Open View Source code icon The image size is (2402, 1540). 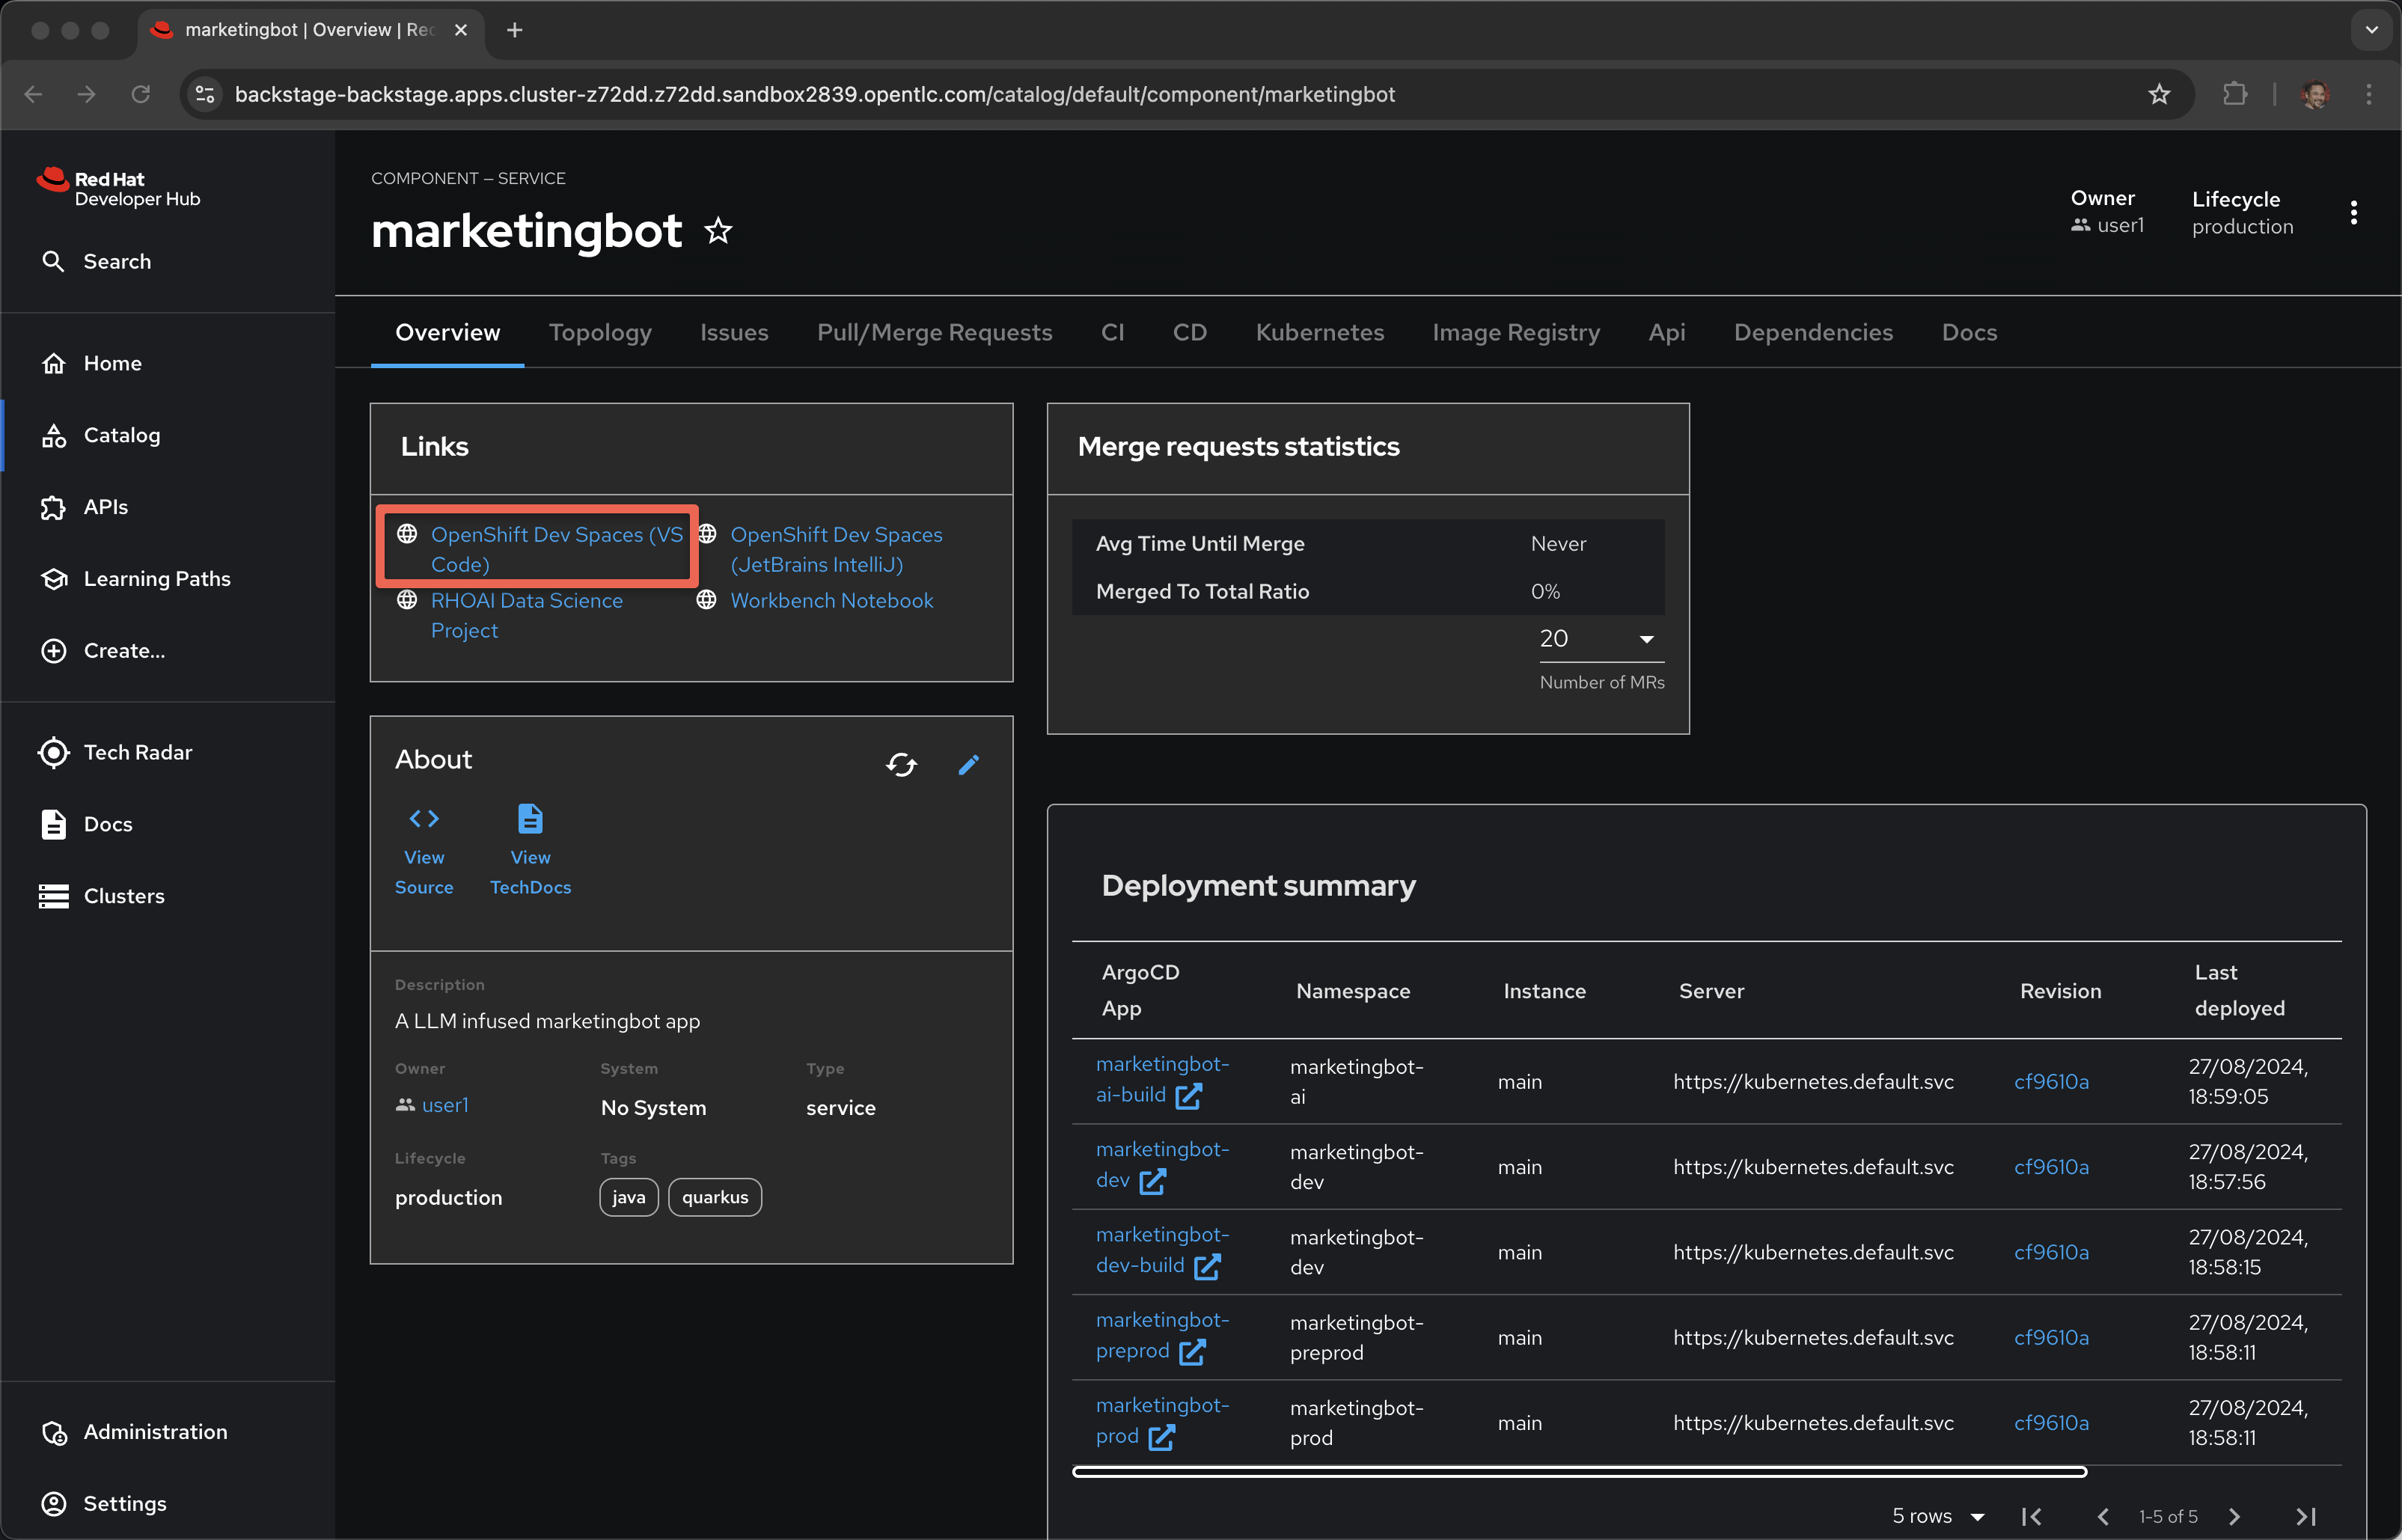pos(424,819)
